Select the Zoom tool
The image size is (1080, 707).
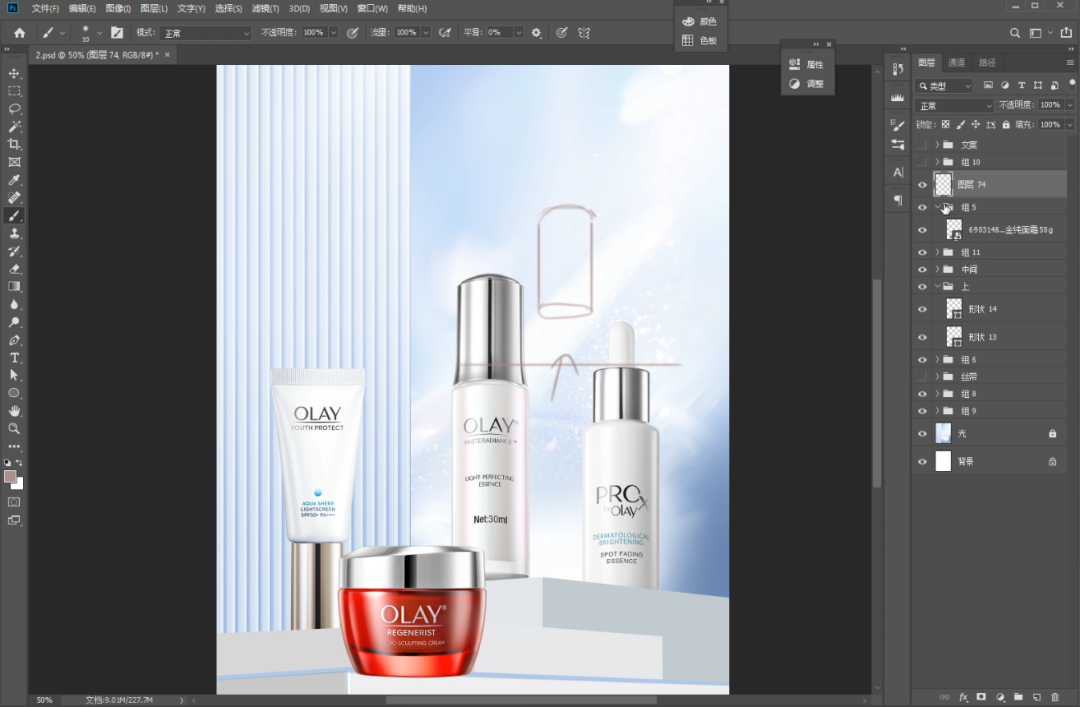click(x=14, y=429)
